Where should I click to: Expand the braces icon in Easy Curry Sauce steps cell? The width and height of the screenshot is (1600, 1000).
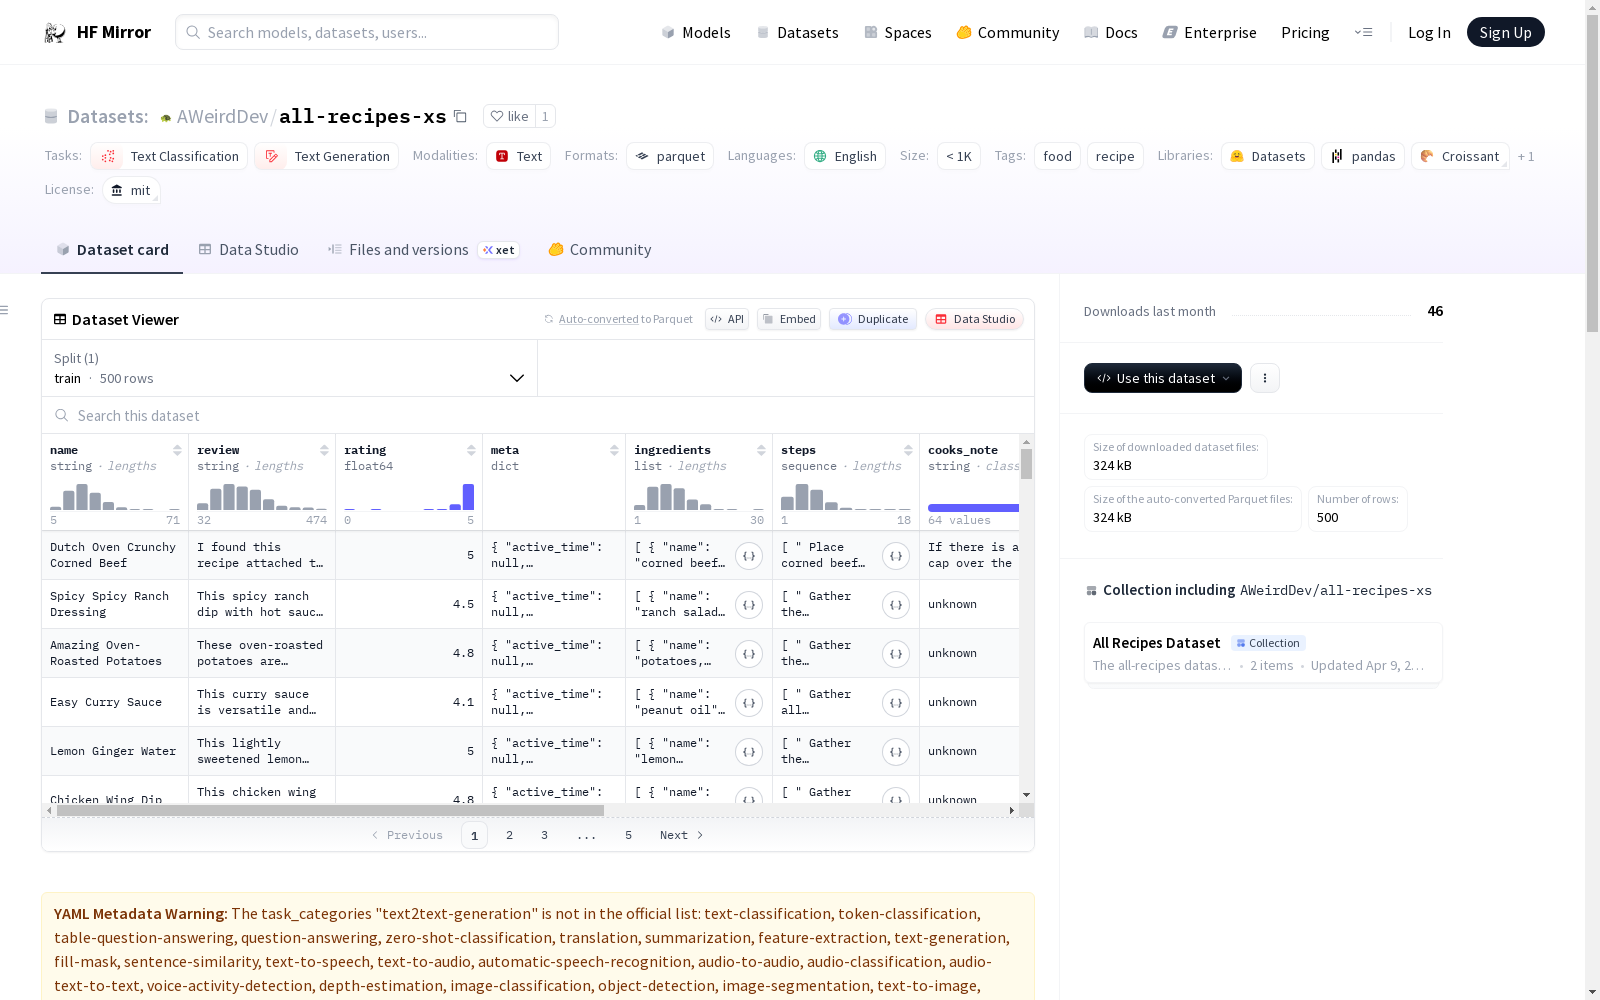tap(896, 703)
